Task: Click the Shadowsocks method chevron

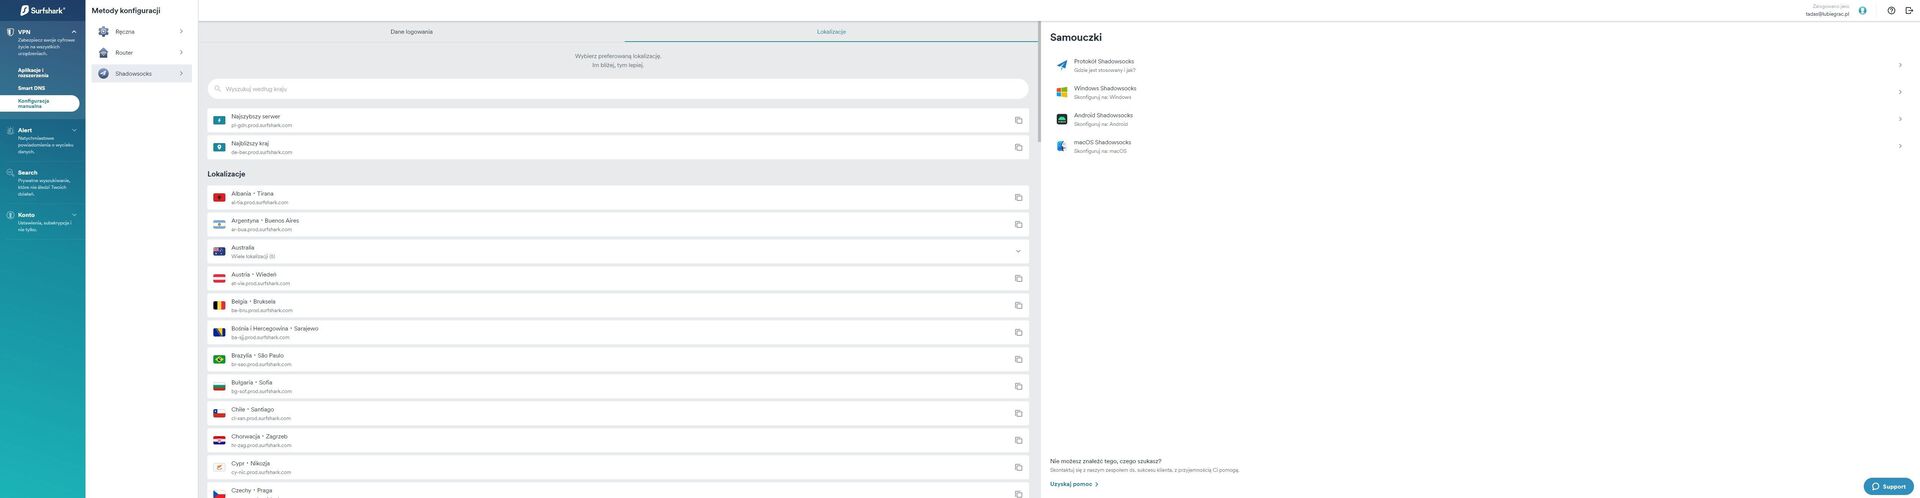Action: 181,73
